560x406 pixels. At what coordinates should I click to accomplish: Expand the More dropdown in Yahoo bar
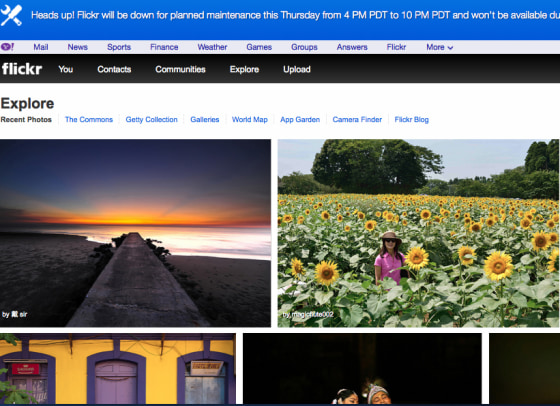pos(440,47)
